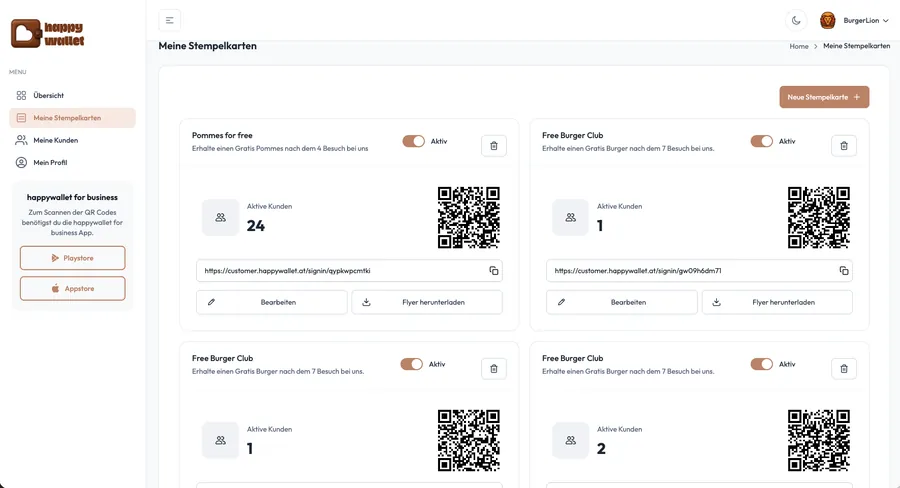Toggle Aktiv on Free Burger Club below Pommes card
This screenshot has height=488, width=900.
pos(412,364)
